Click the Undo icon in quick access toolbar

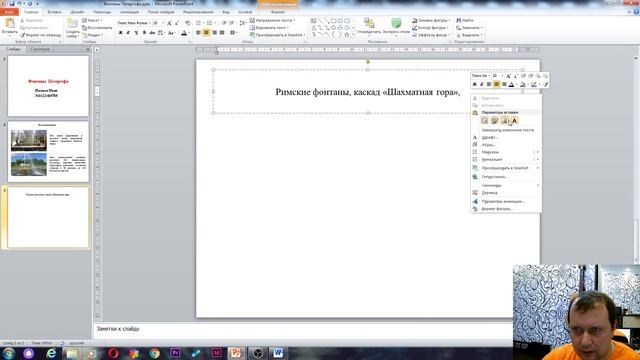click(19, 4)
